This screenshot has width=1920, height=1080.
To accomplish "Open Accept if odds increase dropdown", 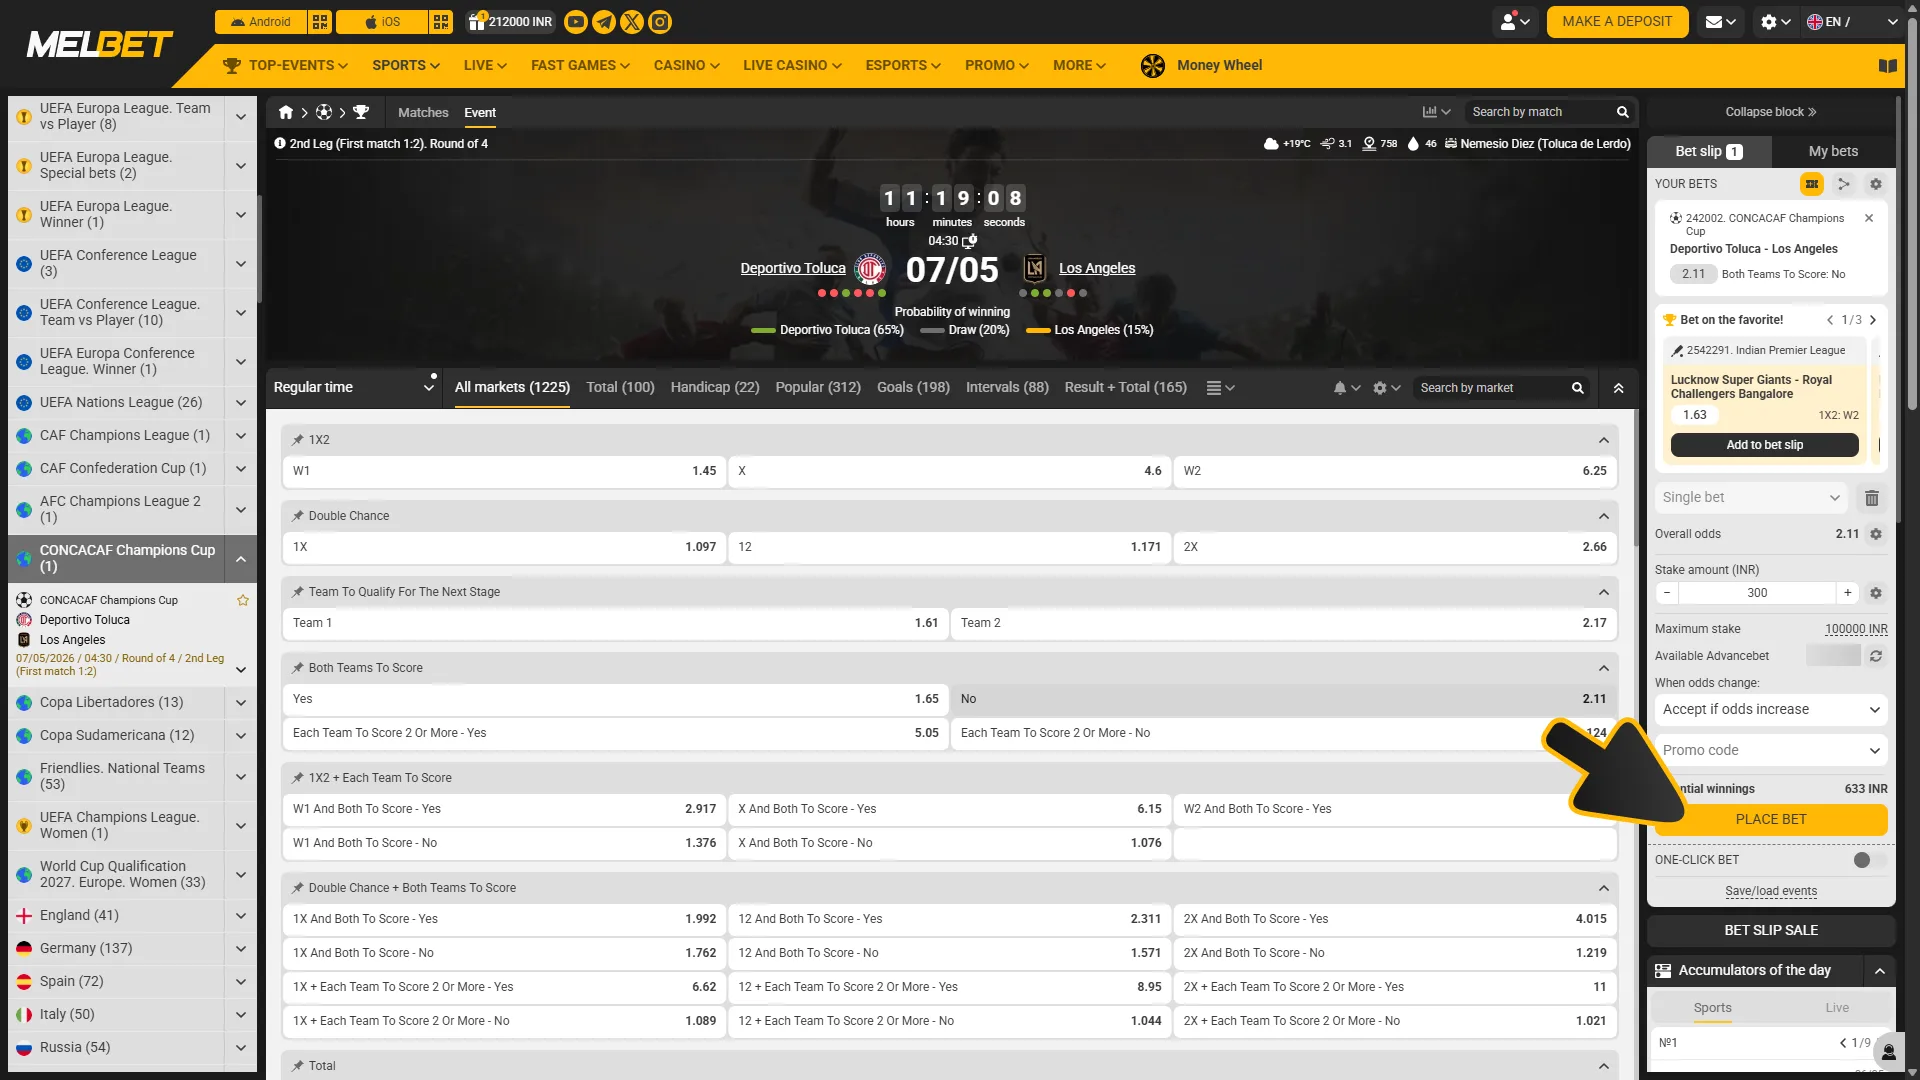I will coord(1771,710).
